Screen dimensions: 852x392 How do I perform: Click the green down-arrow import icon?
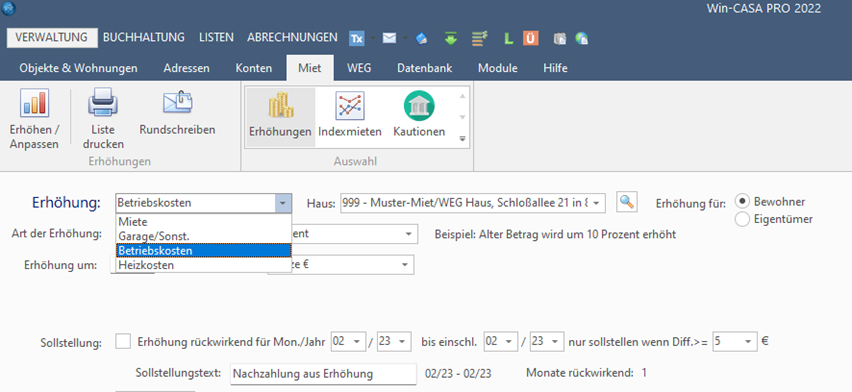click(x=450, y=38)
